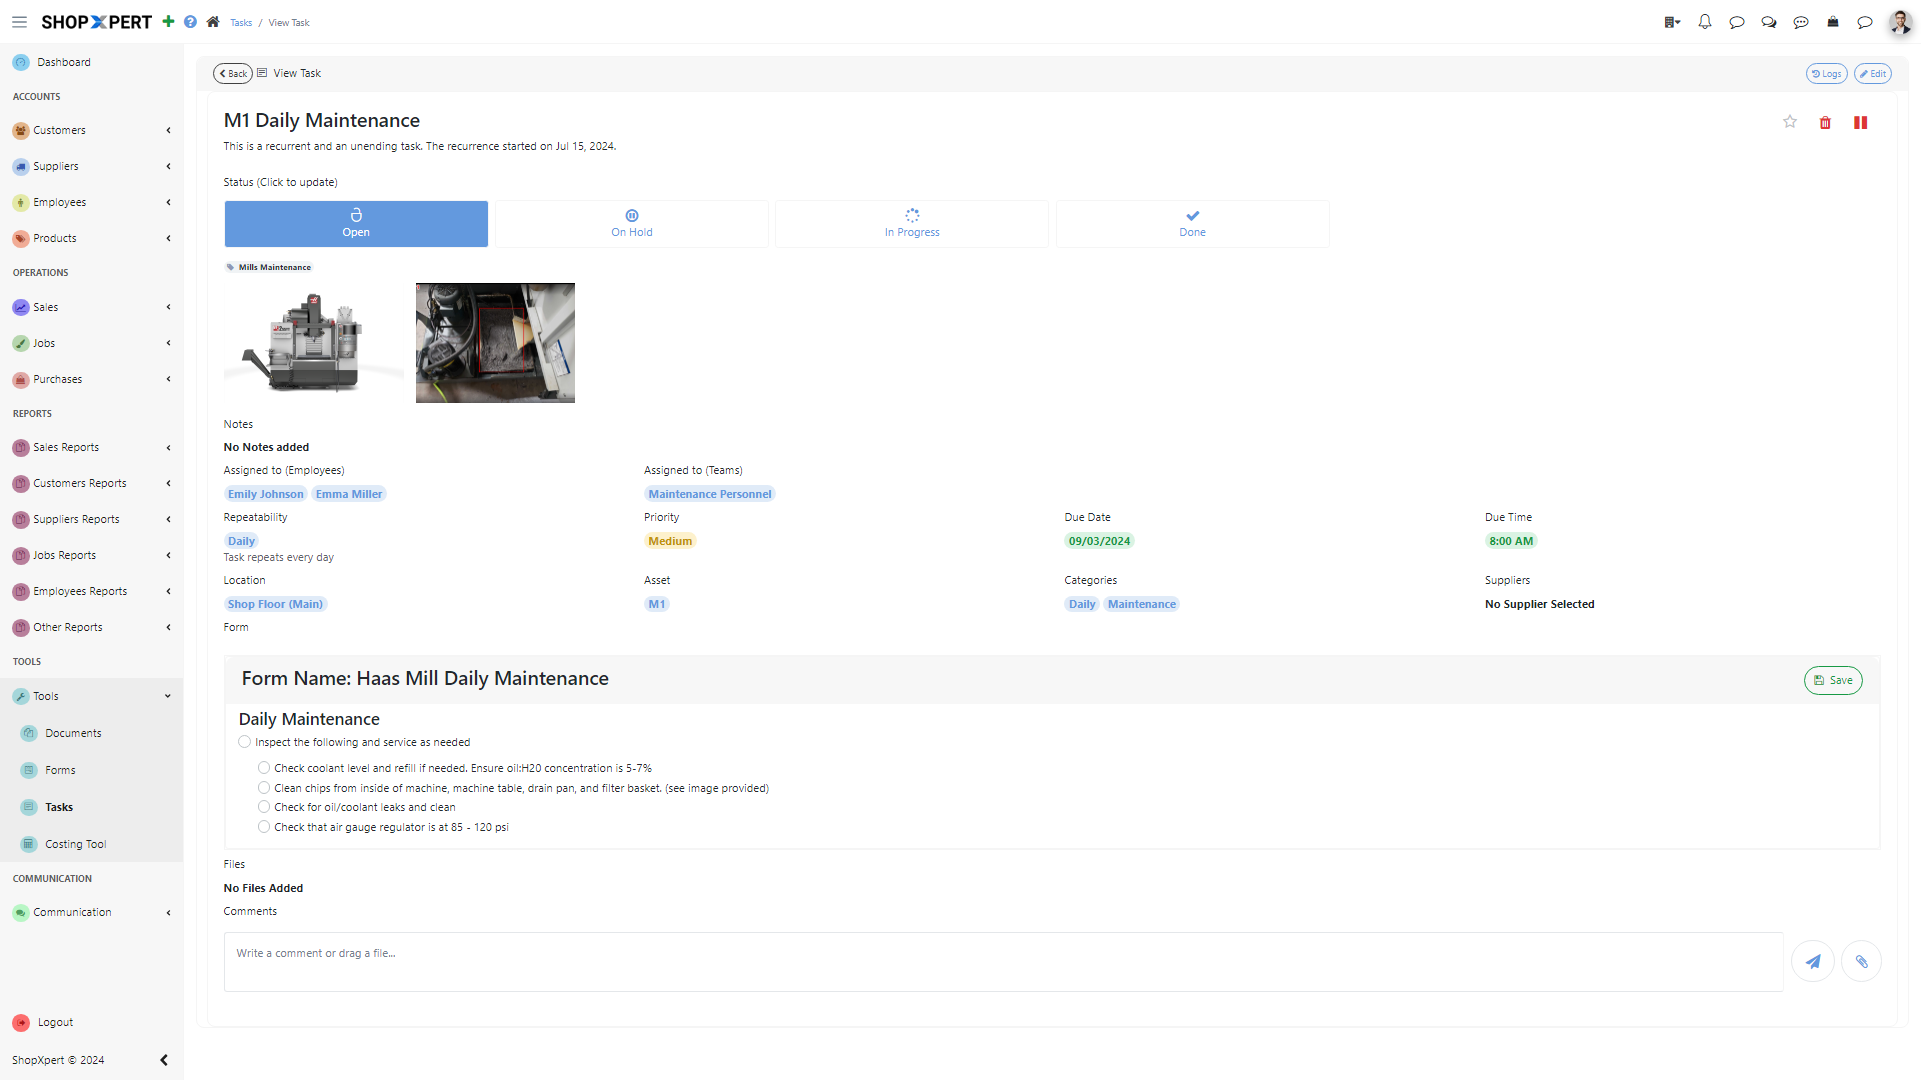This screenshot has height=1080, width=1921.
Task: Expand the Customers sidebar section
Action: [167, 130]
